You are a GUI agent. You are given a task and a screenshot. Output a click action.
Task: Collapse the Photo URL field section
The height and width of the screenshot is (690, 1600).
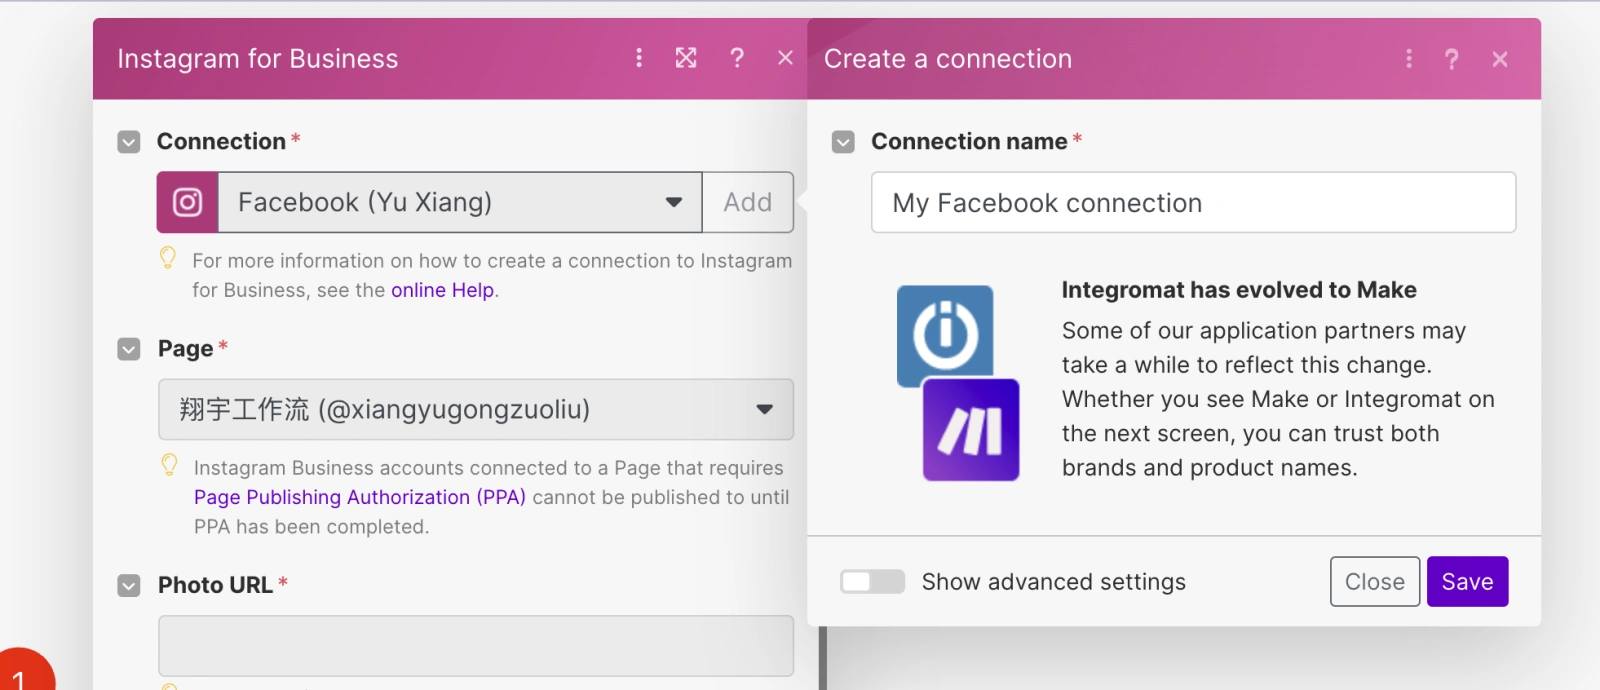(129, 585)
